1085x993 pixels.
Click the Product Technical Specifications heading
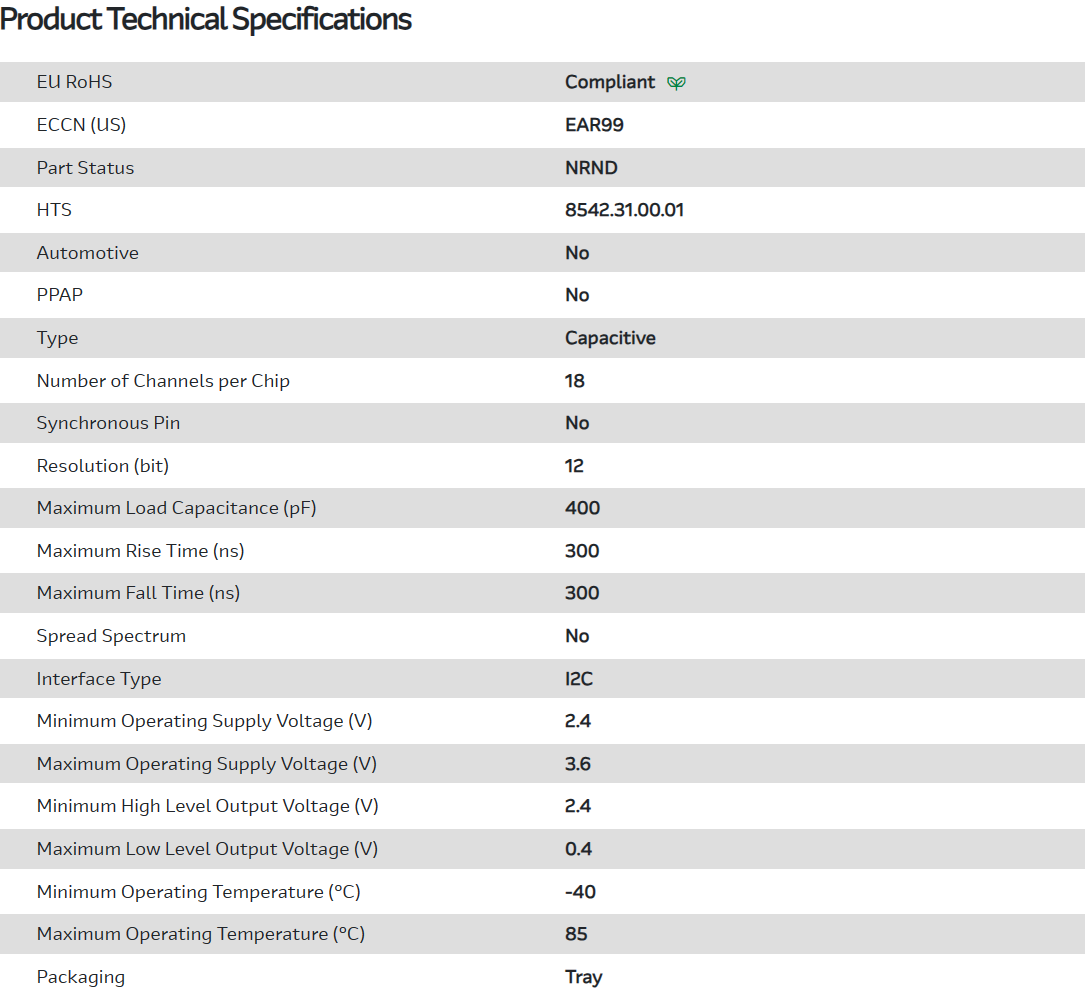click(206, 19)
